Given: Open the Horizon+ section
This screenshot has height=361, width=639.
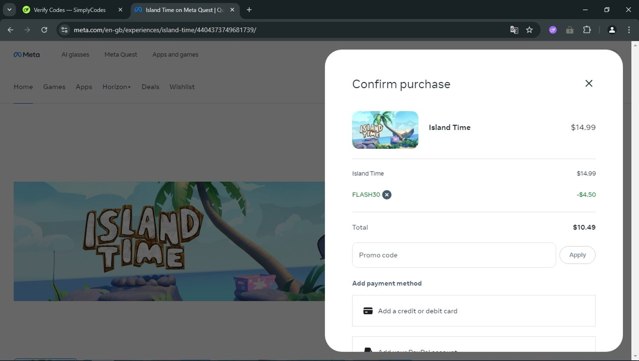Looking at the screenshot, I should [x=117, y=87].
